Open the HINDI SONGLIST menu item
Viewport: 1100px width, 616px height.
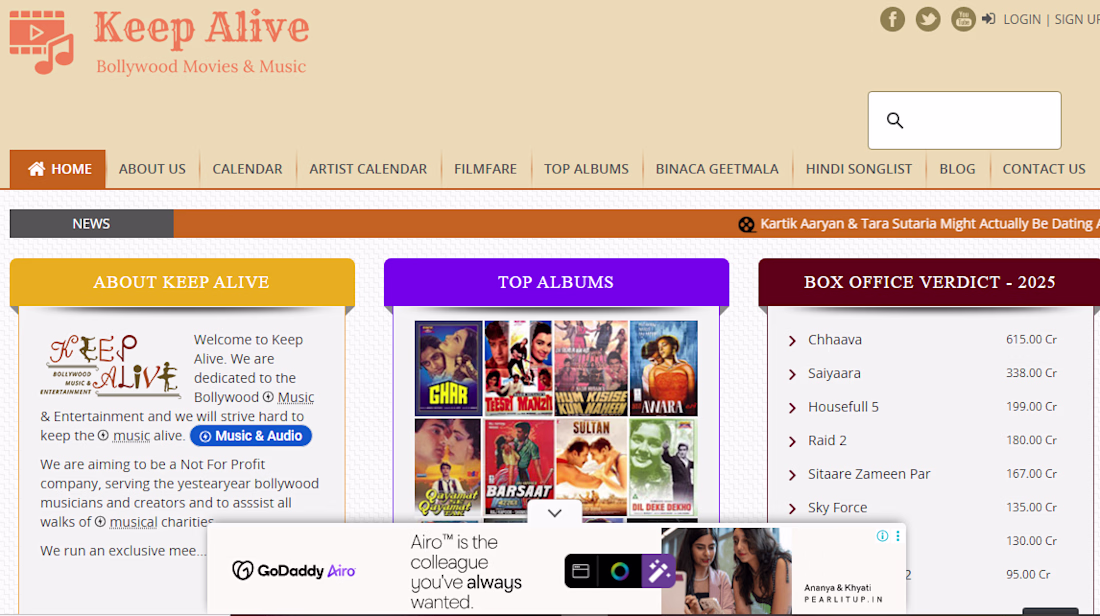[859, 169]
